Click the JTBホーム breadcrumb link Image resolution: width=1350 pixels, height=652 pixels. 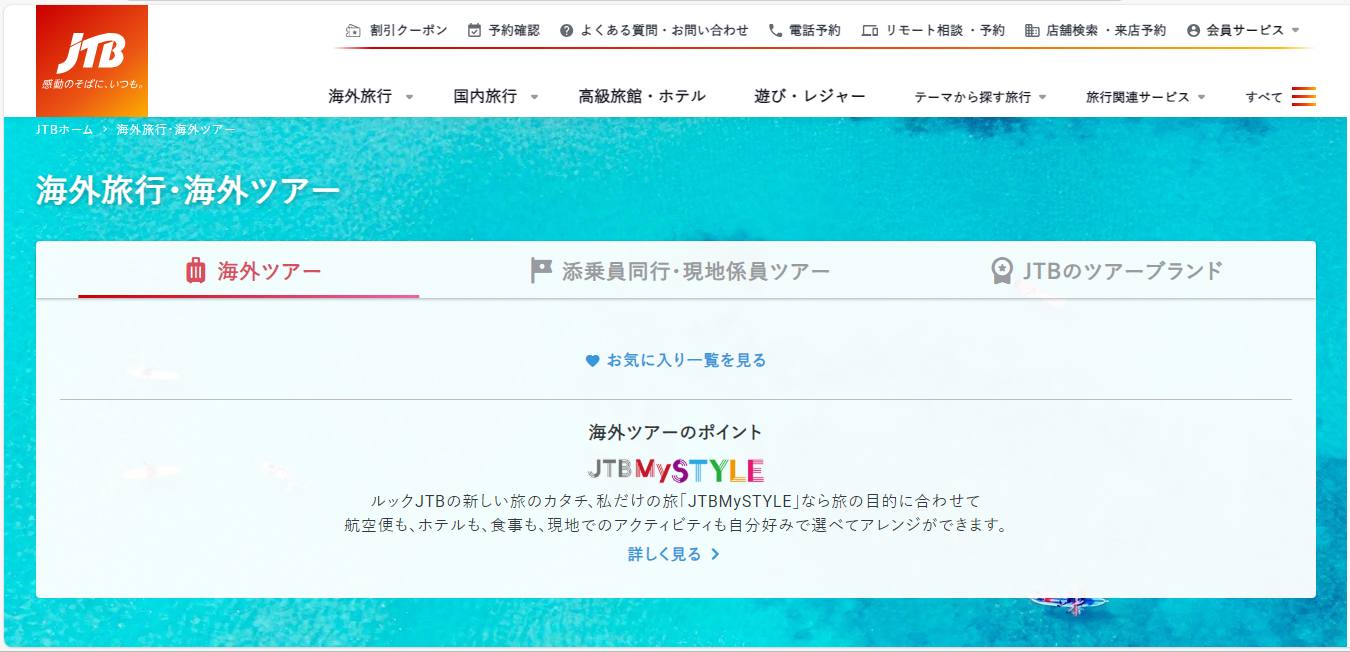tap(64, 130)
